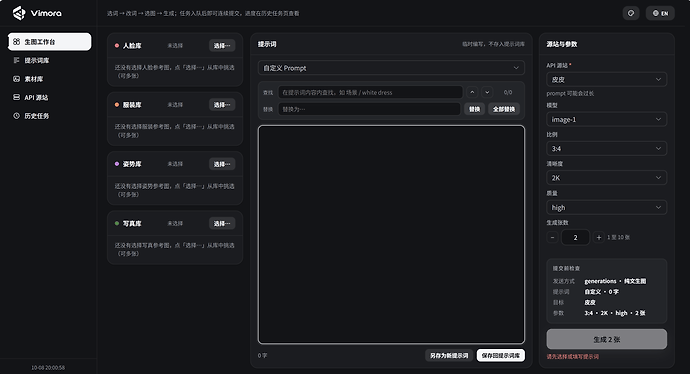Image resolution: width=690 pixels, height=374 pixels.
Task: Click the sidebar timestamp at bottom left
Action: [x=48, y=367]
